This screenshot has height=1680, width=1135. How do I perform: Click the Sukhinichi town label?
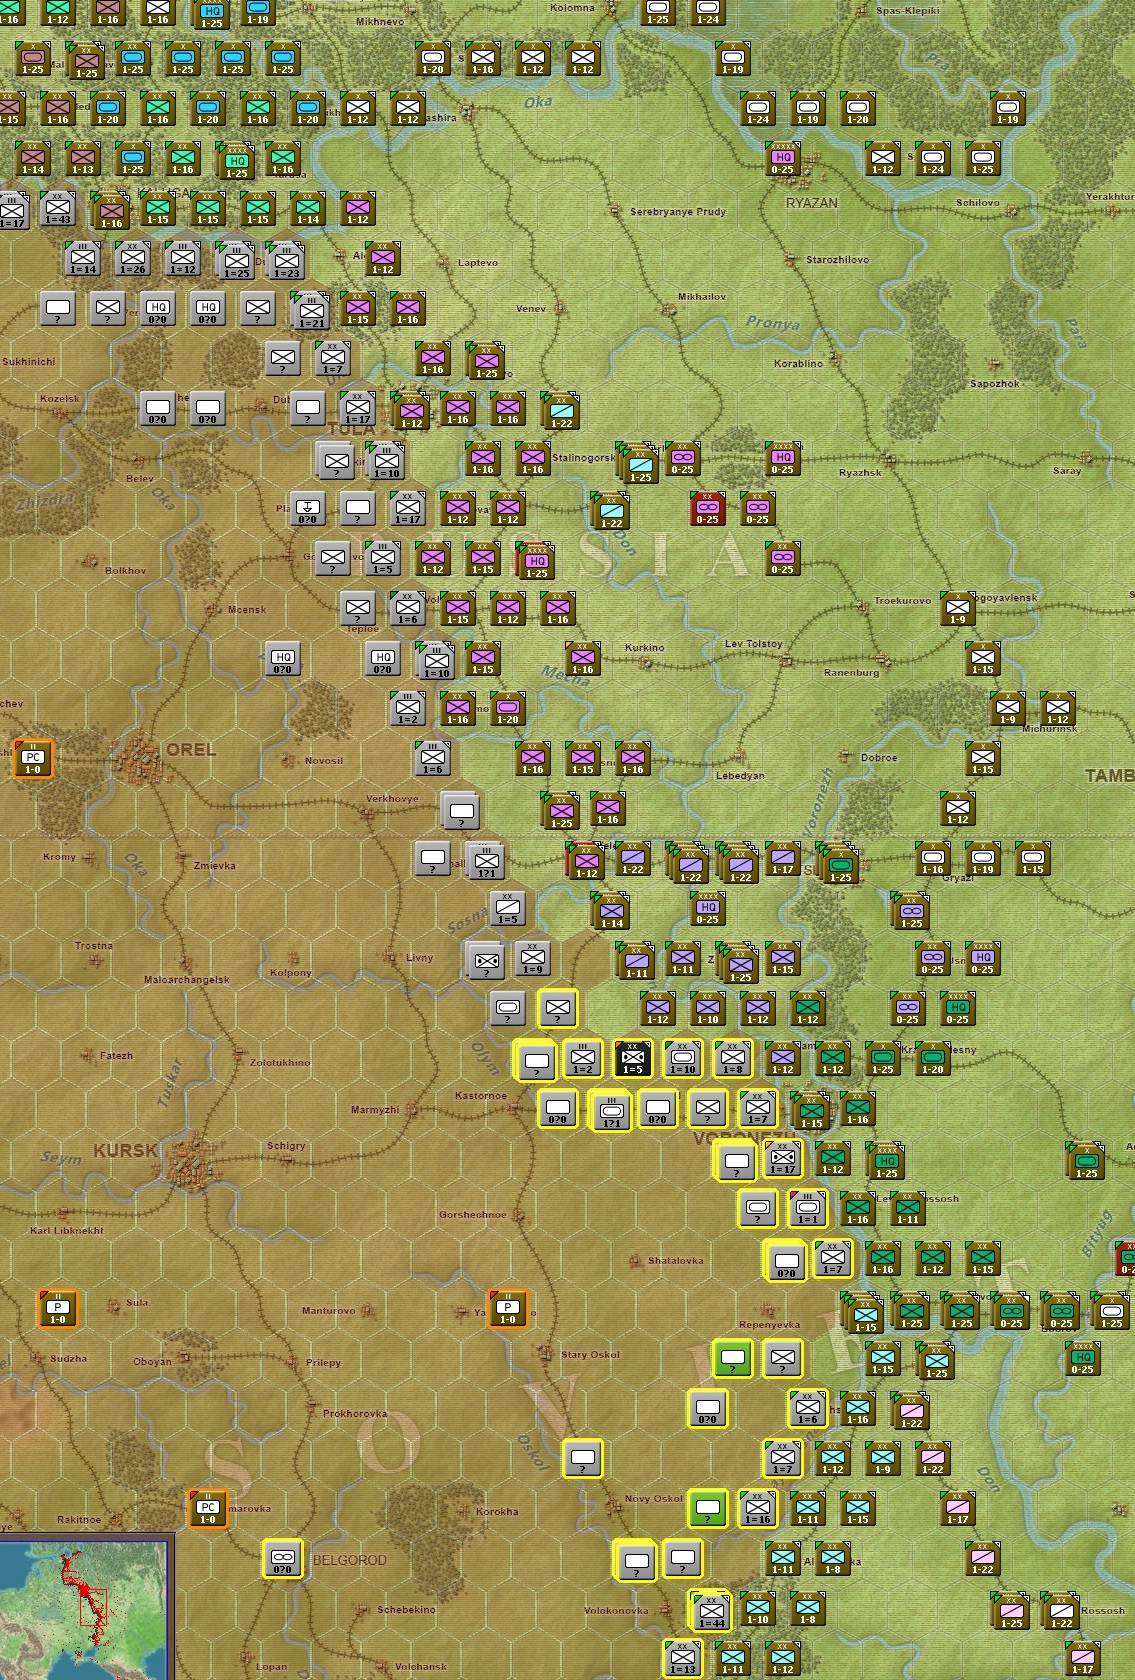point(28,361)
